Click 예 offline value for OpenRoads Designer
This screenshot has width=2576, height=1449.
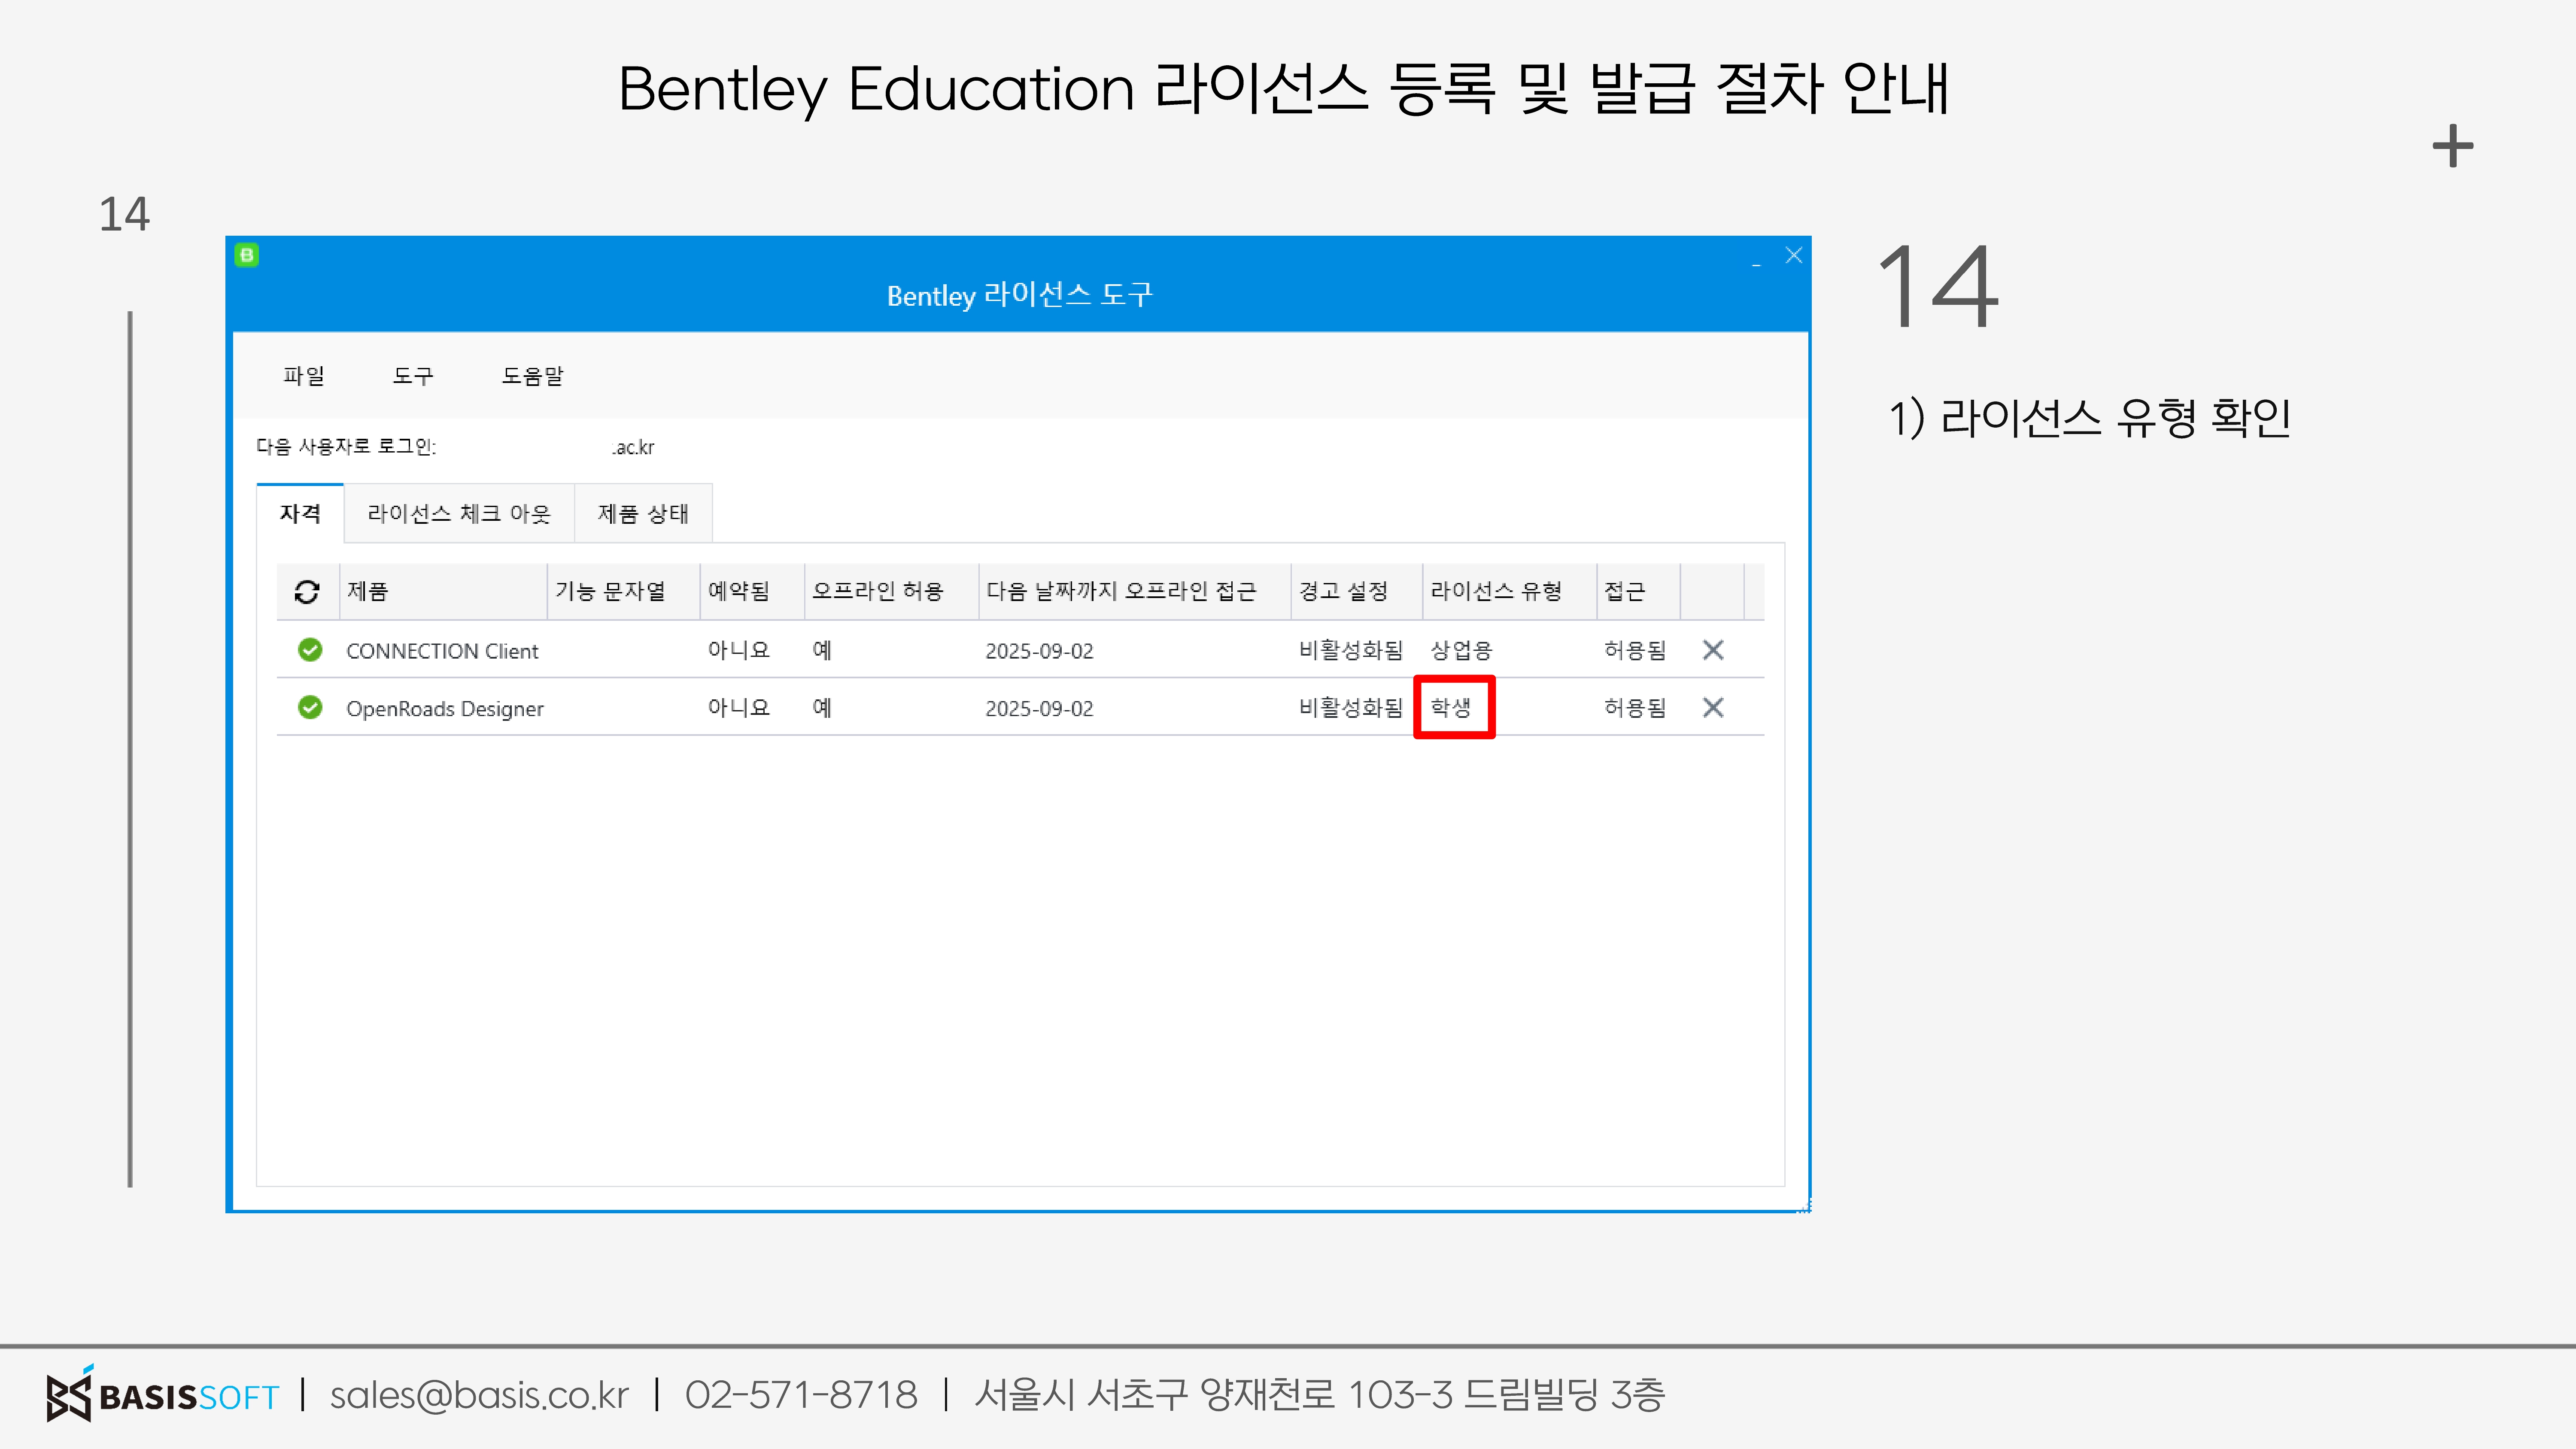pos(822,708)
